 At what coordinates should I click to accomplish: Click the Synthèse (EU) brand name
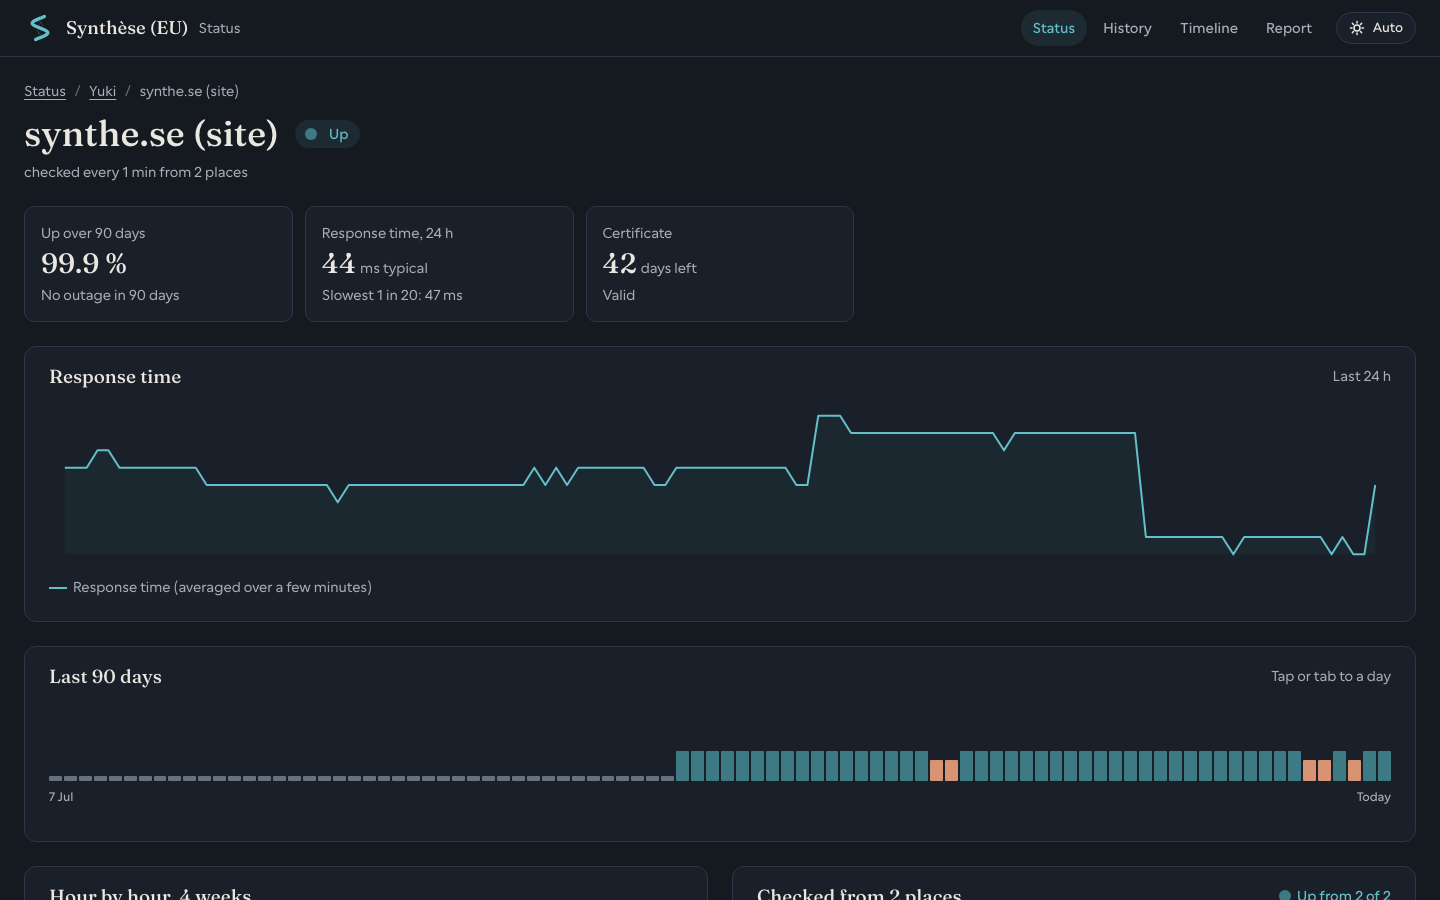127,28
